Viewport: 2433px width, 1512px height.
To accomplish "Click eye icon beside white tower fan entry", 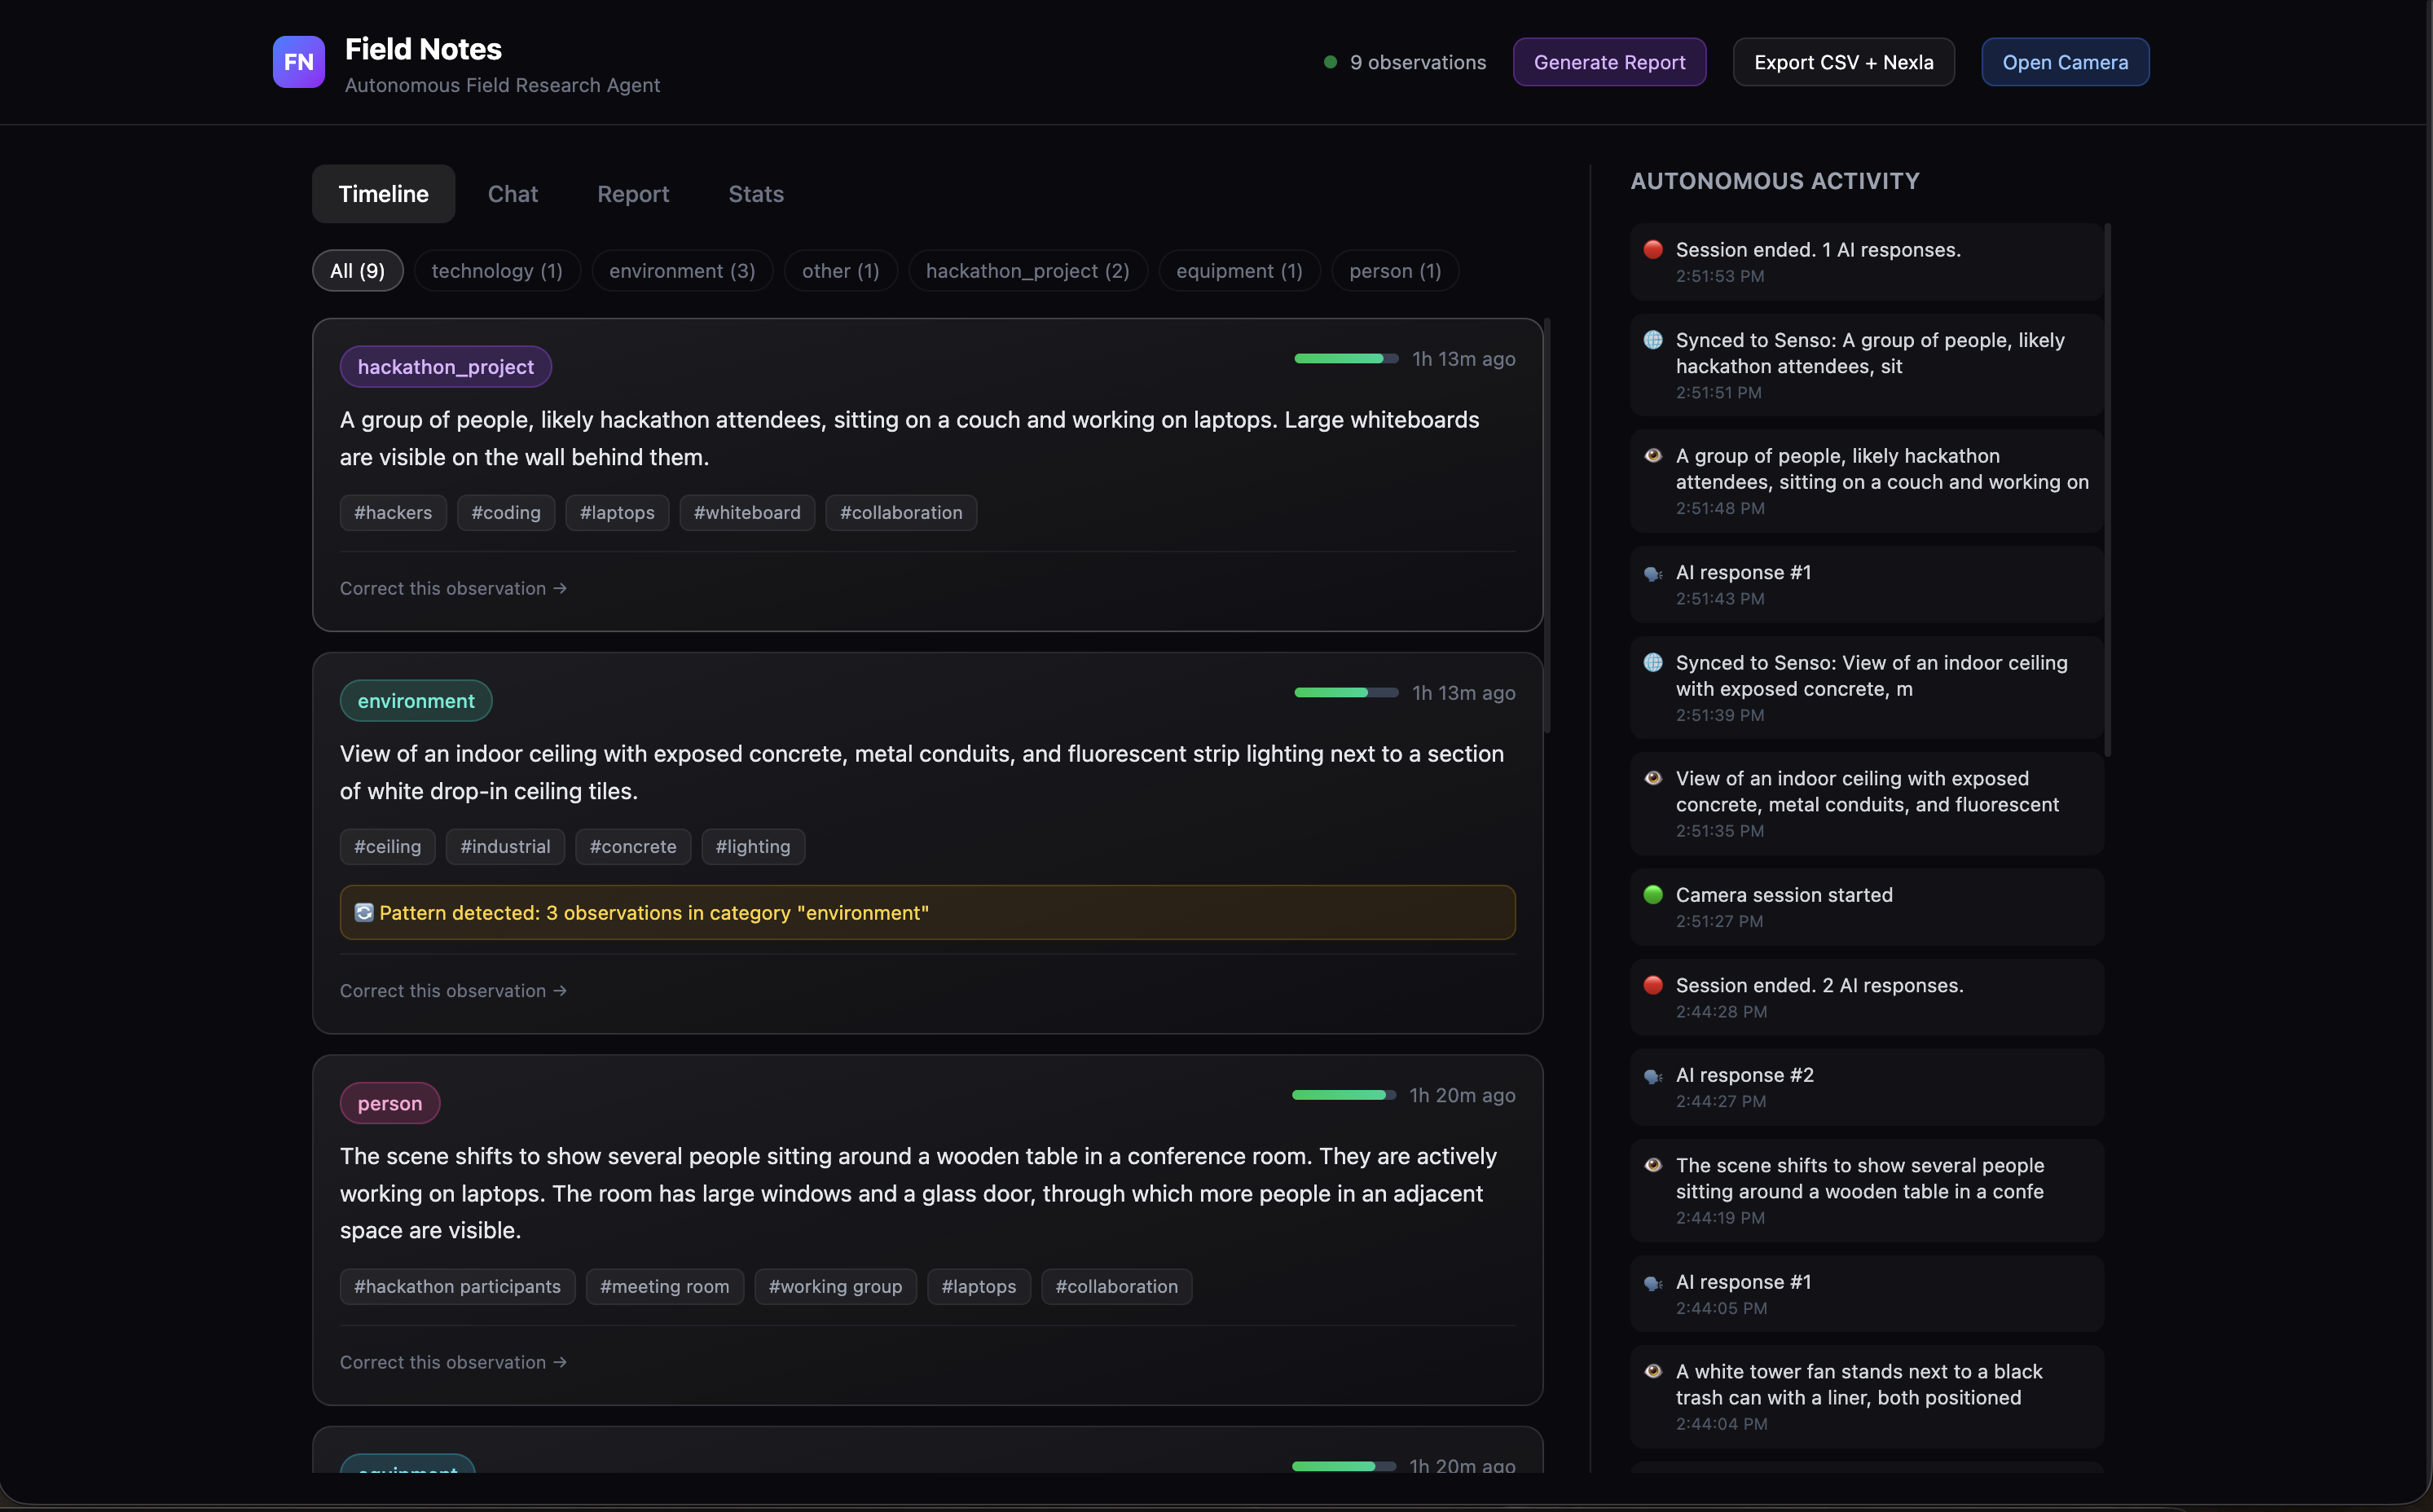I will point(1653,1372).
